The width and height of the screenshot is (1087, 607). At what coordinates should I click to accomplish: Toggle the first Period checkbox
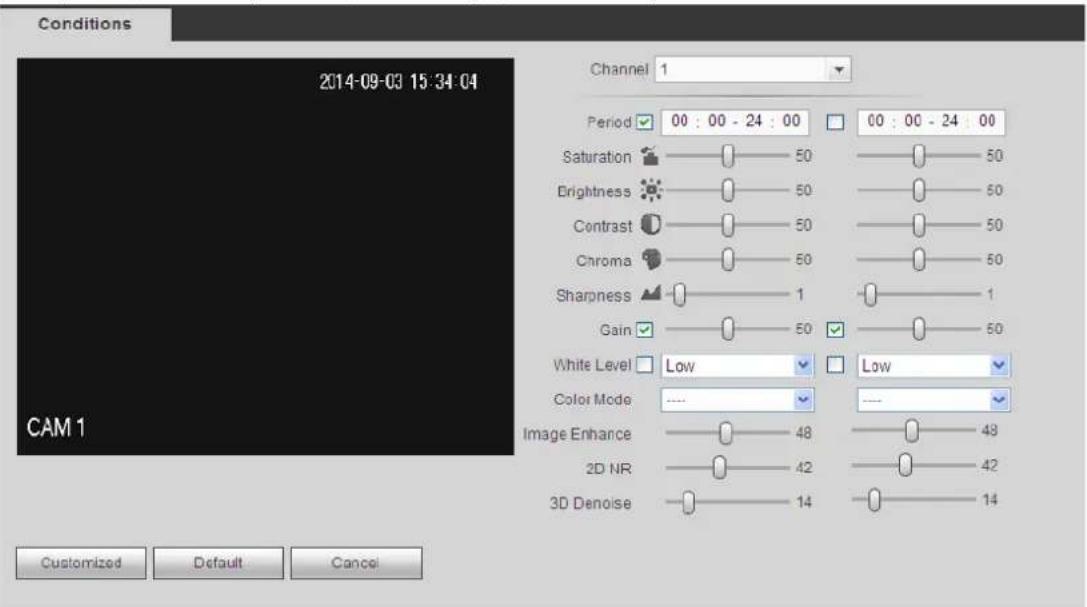point(645,122)
